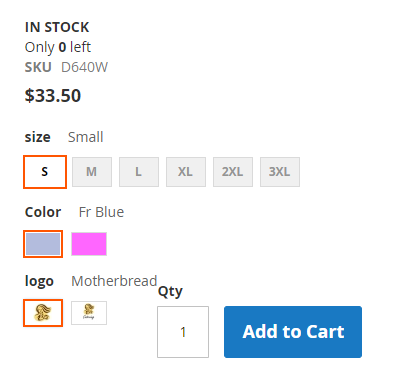This screenshot has width=408, height=387.
Task: Choose size L option
Action: (139, 172)
